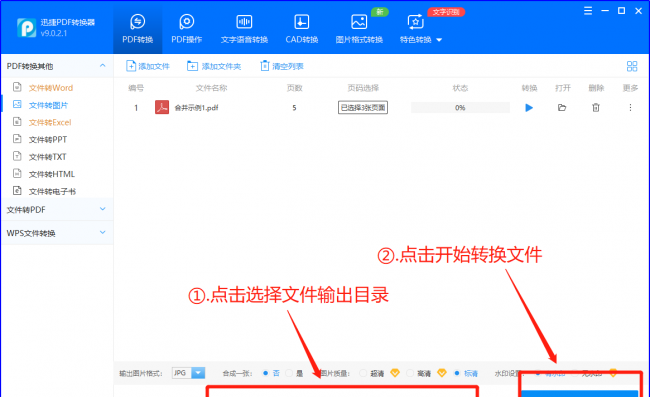The image size is (650, 397).
Task: Select 文件转HTML in sidebar
Action: [x=51, y=174]
